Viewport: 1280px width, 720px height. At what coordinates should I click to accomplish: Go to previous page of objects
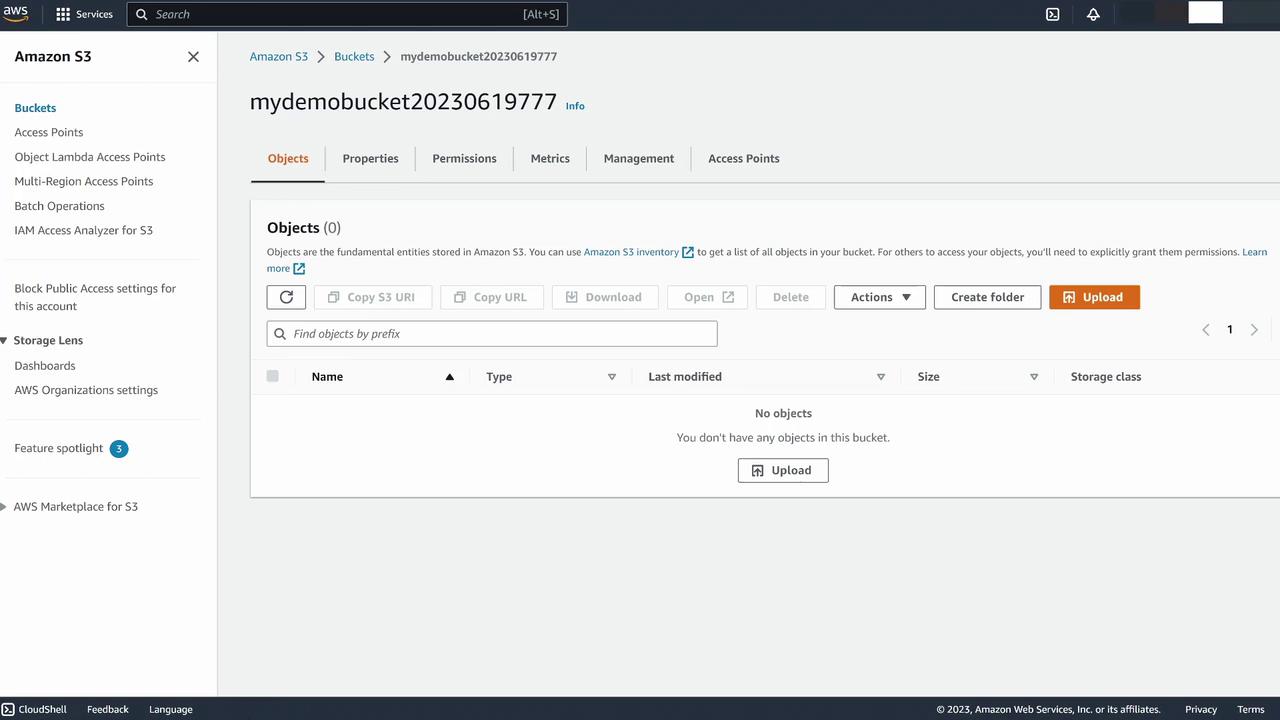pos(1206,330)
